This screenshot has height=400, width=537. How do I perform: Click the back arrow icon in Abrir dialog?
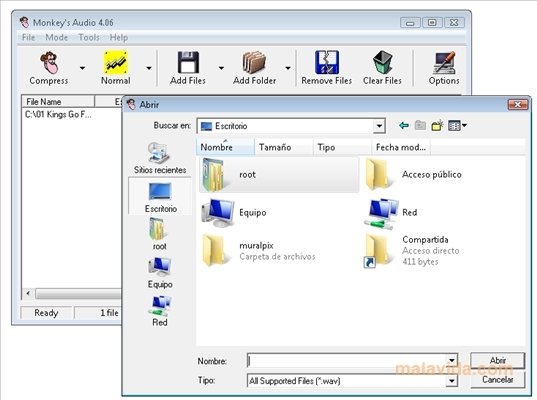click(404, 126)
